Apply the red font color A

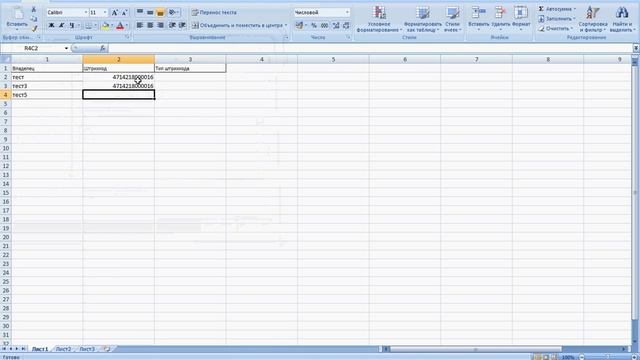(120, 26)
